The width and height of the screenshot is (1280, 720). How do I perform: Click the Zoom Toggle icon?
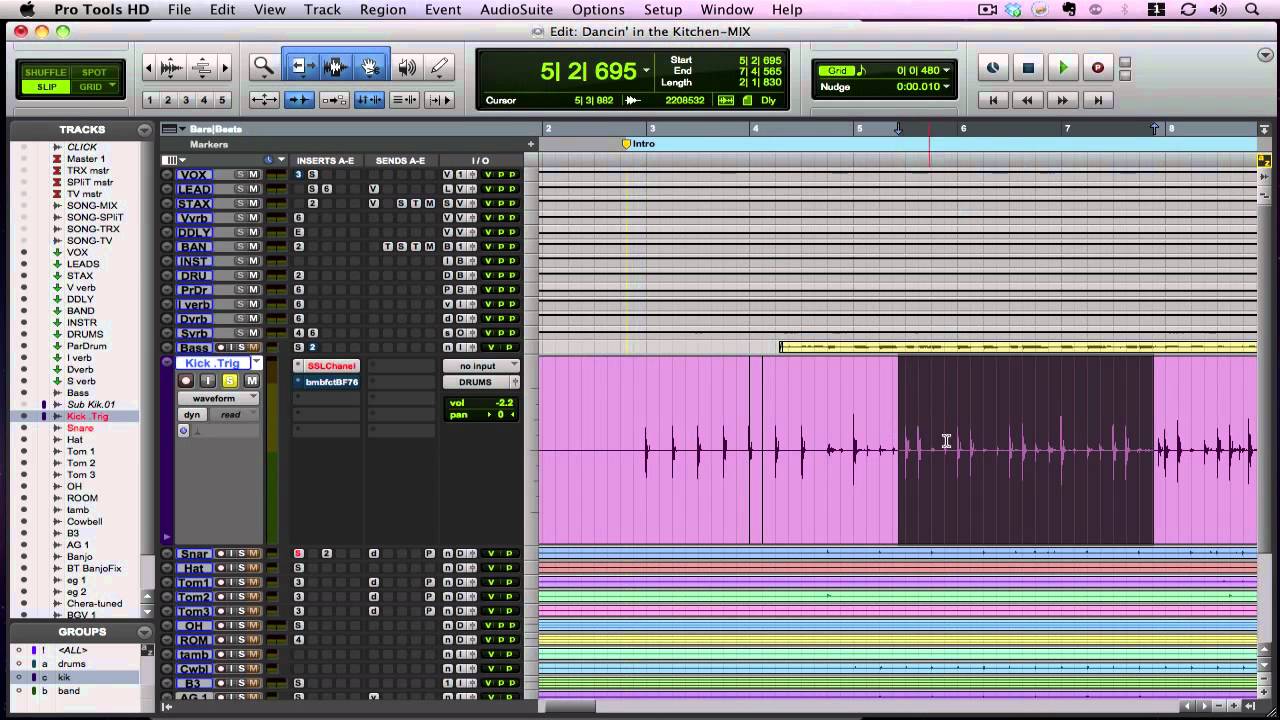tap(264, 100)
